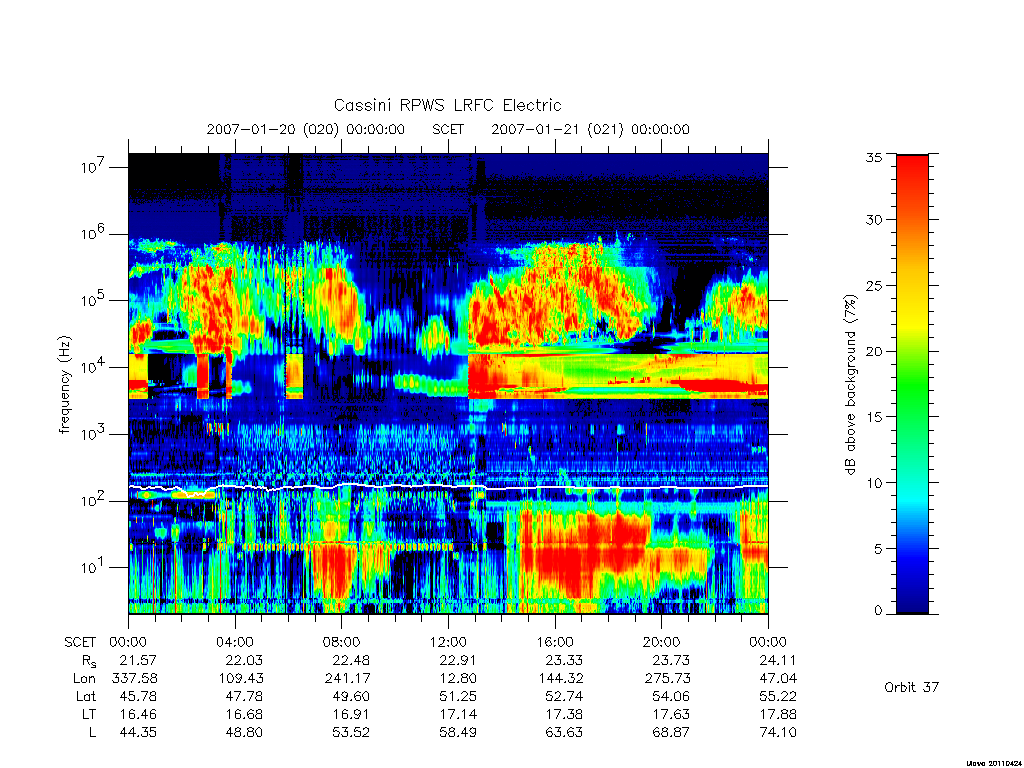The height and width of the screenshot is (768, 1024).
Task: Click the "Orbit 37" label
Action: pos(911,687)
